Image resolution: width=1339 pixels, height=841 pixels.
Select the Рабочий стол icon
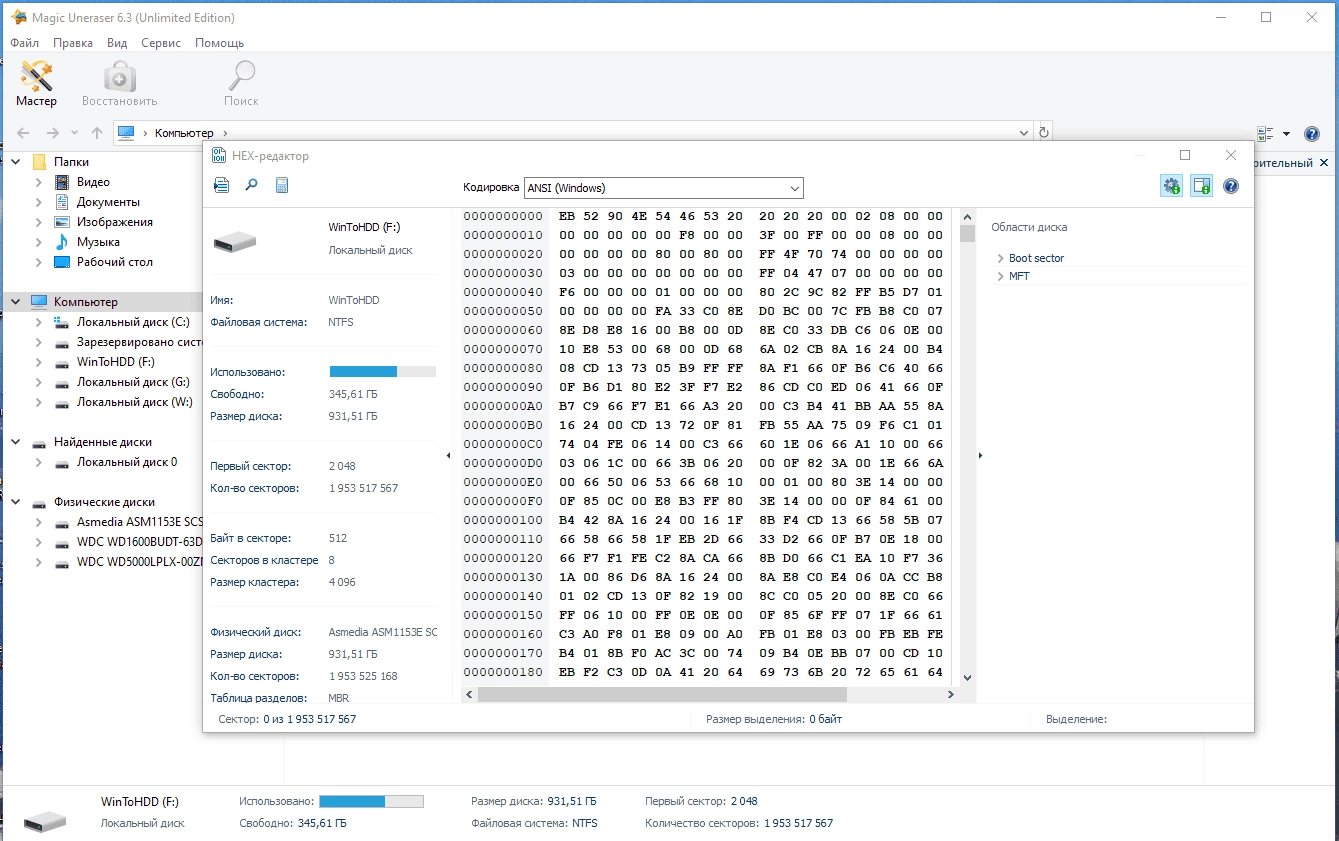click(62, 262)
